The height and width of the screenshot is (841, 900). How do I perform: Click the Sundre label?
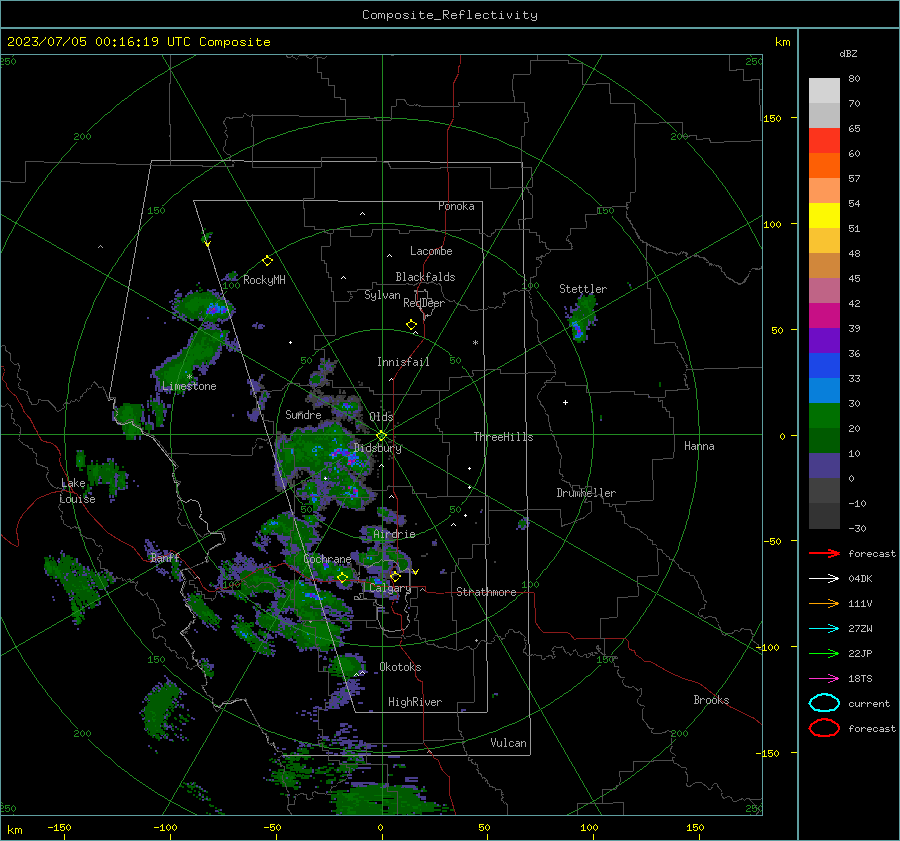[x=303, y=414]
